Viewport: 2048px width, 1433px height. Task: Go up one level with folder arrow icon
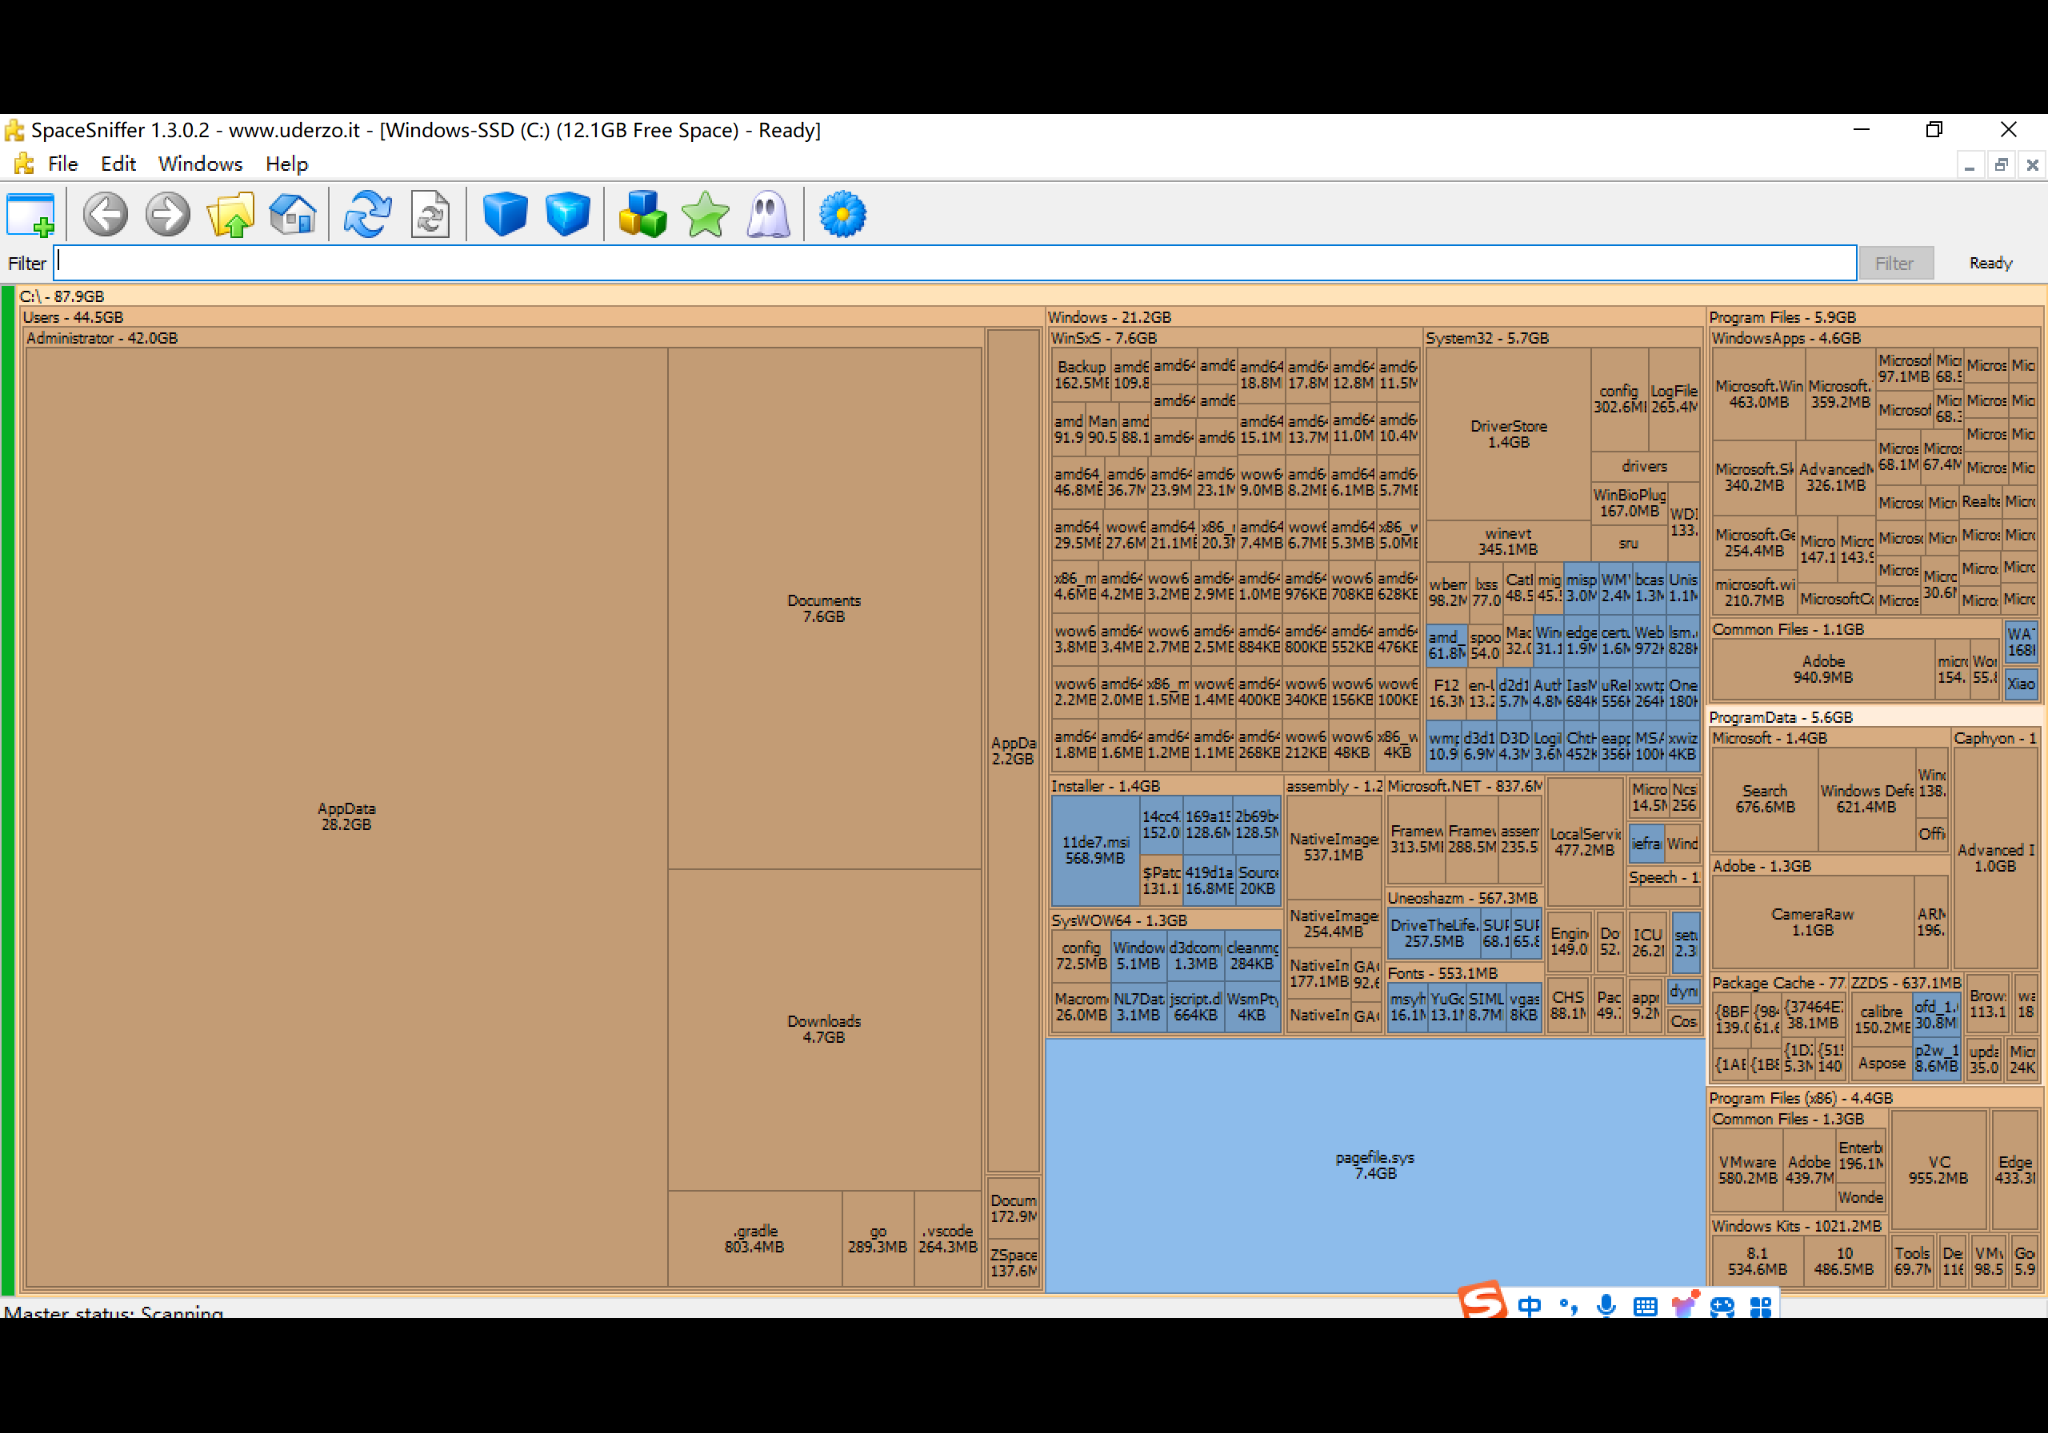(x=230, y=214)
